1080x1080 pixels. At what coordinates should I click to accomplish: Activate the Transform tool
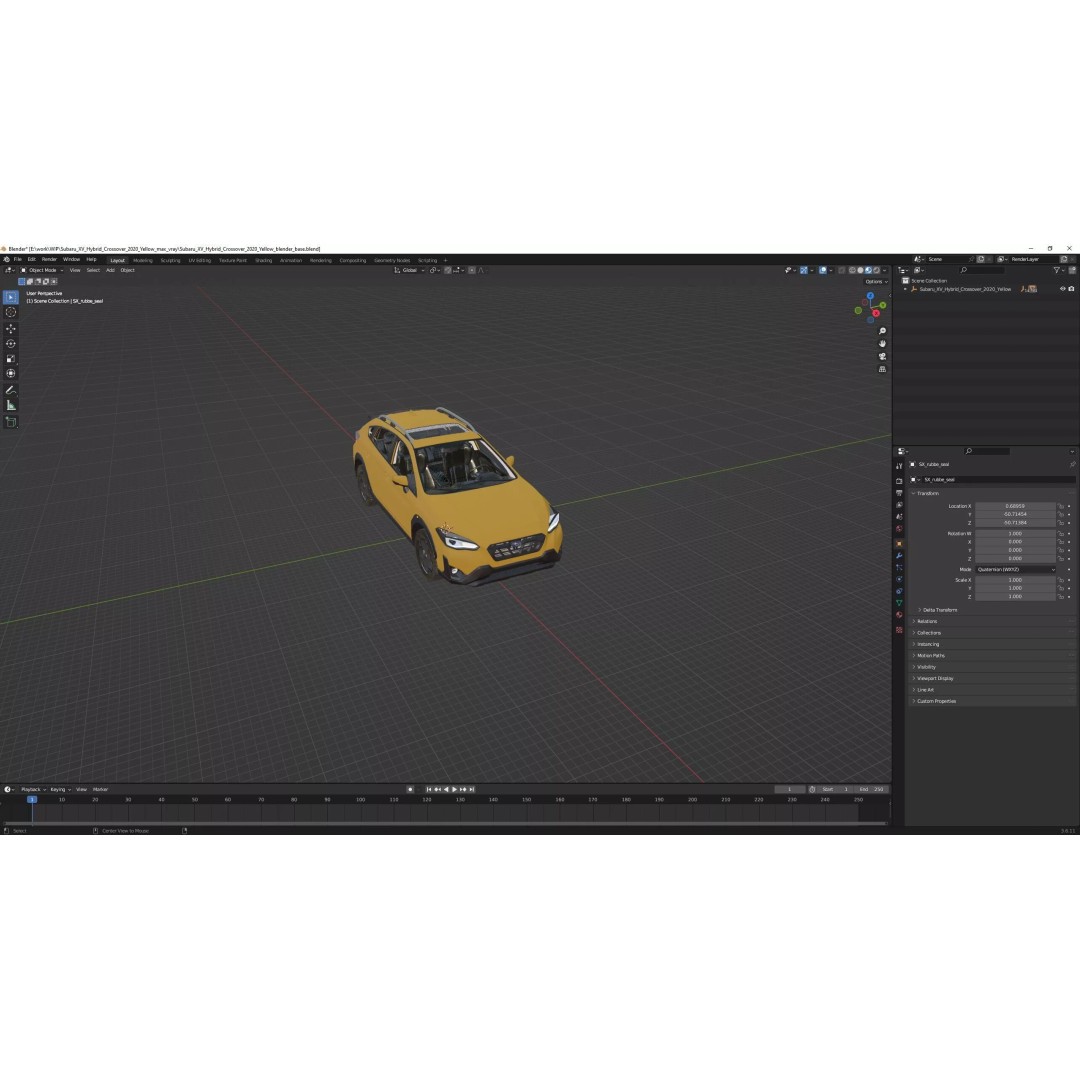[10, 373]
